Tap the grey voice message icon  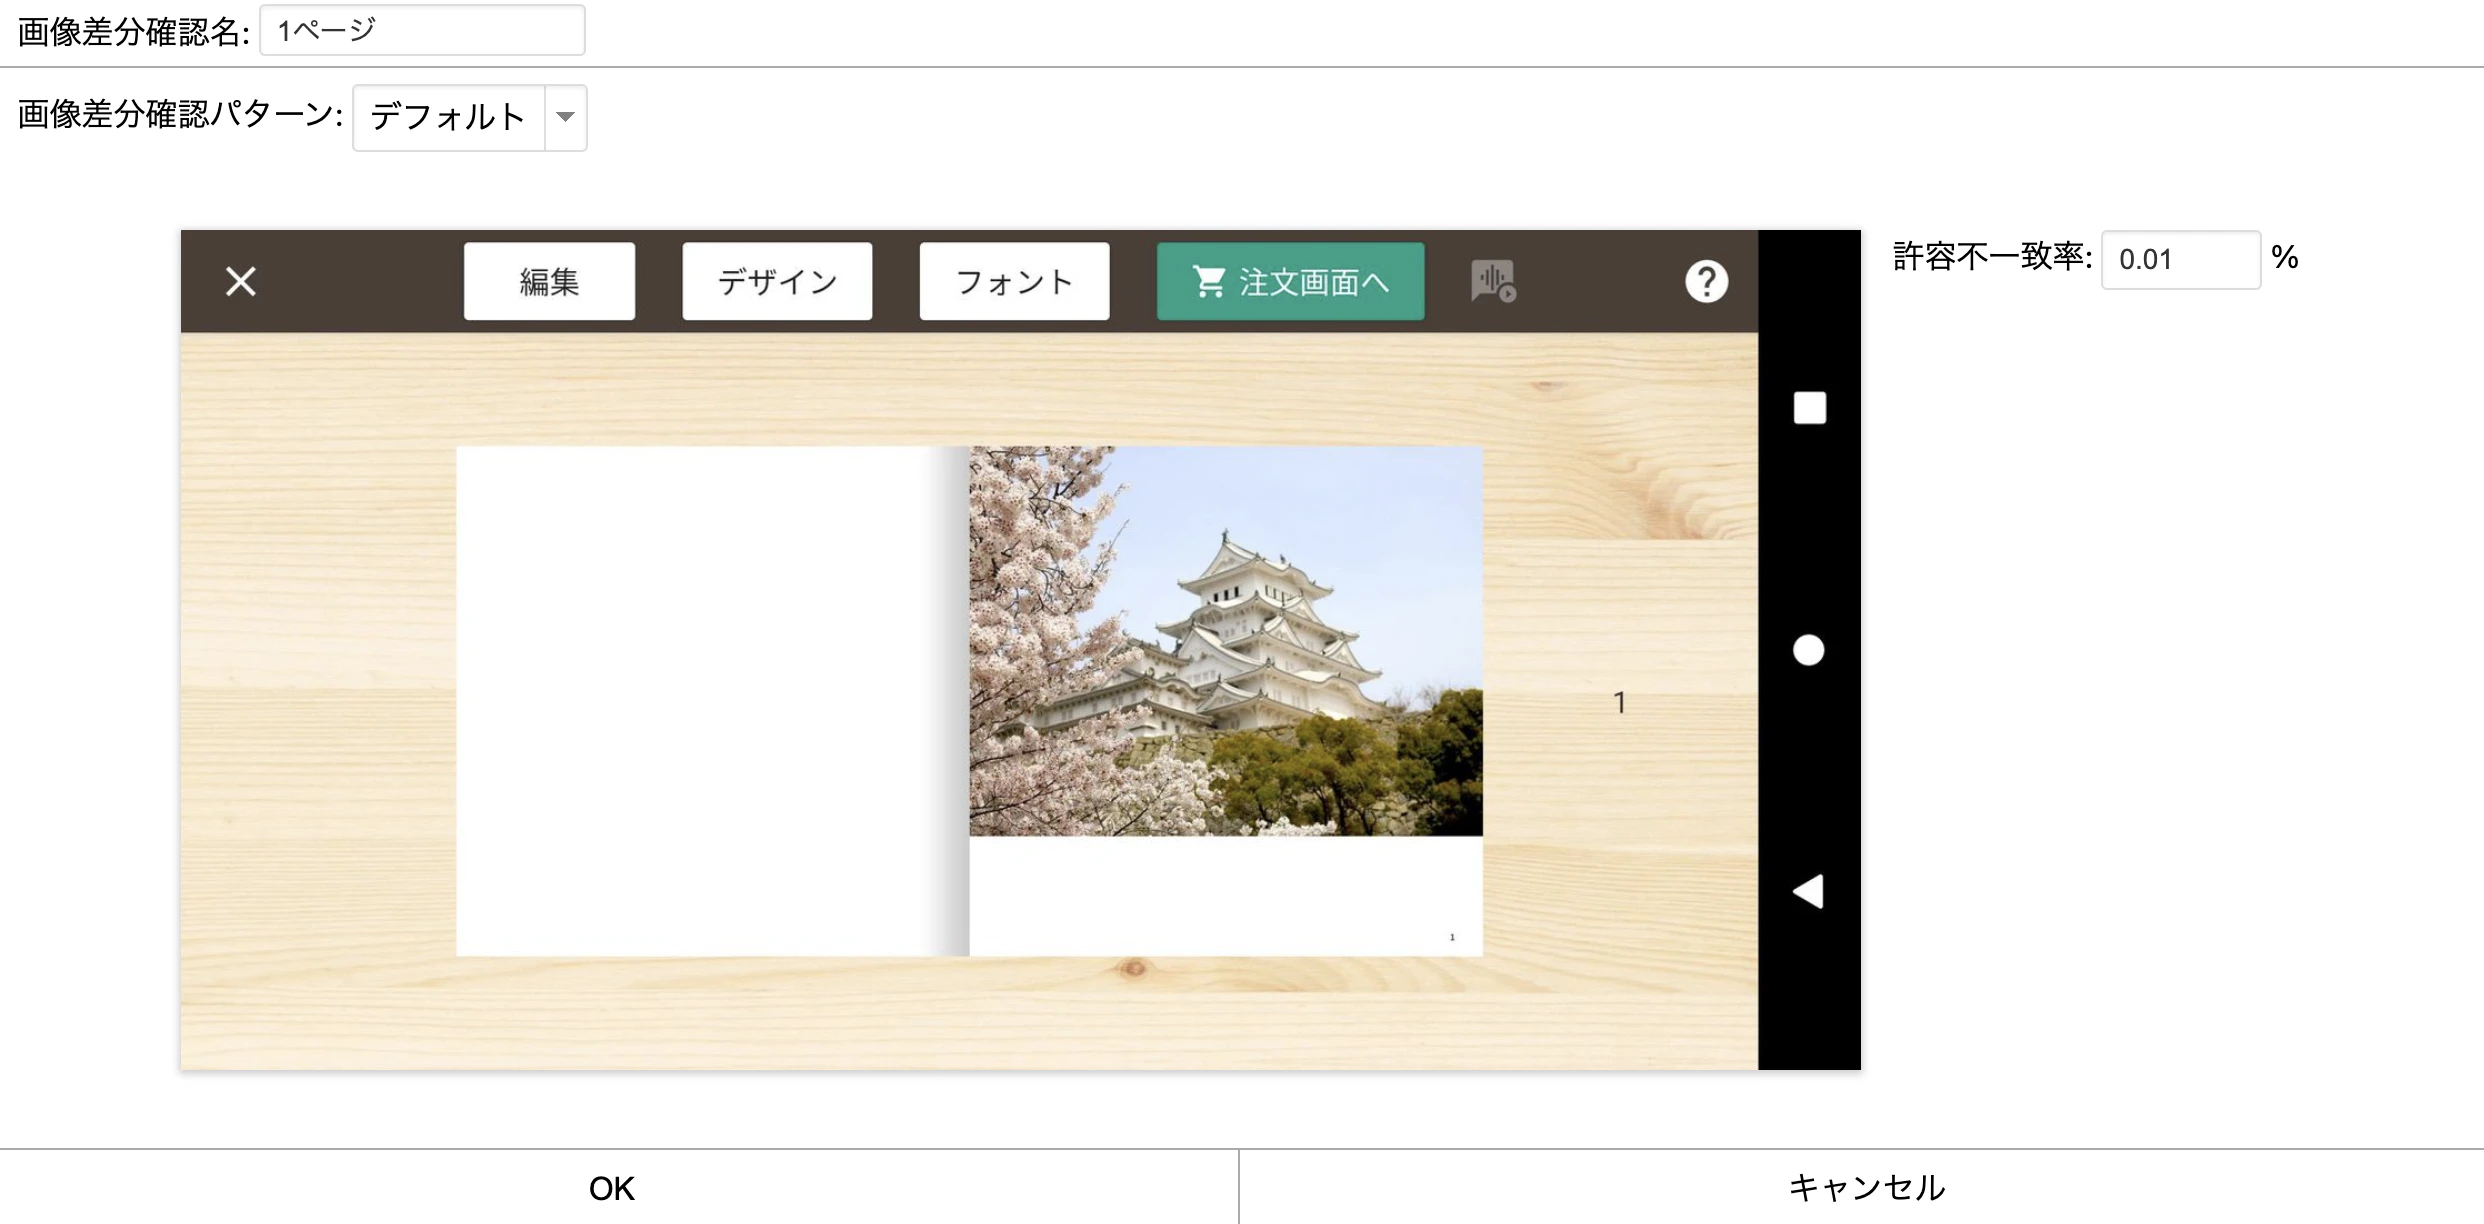click(1493, 281)
